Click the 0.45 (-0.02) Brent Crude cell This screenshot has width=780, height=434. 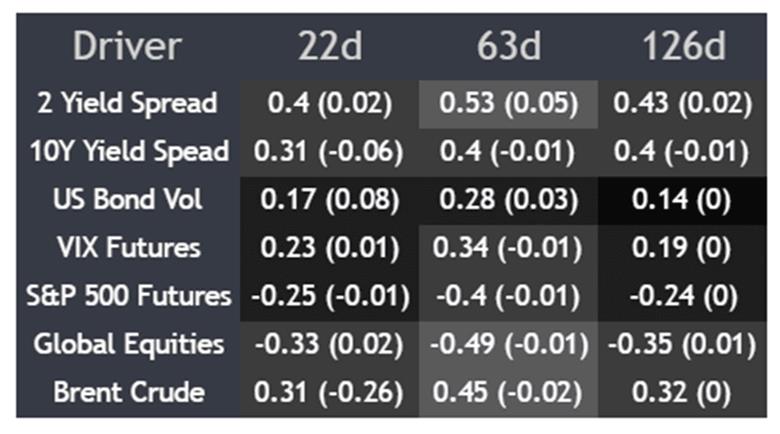point(508,393)
